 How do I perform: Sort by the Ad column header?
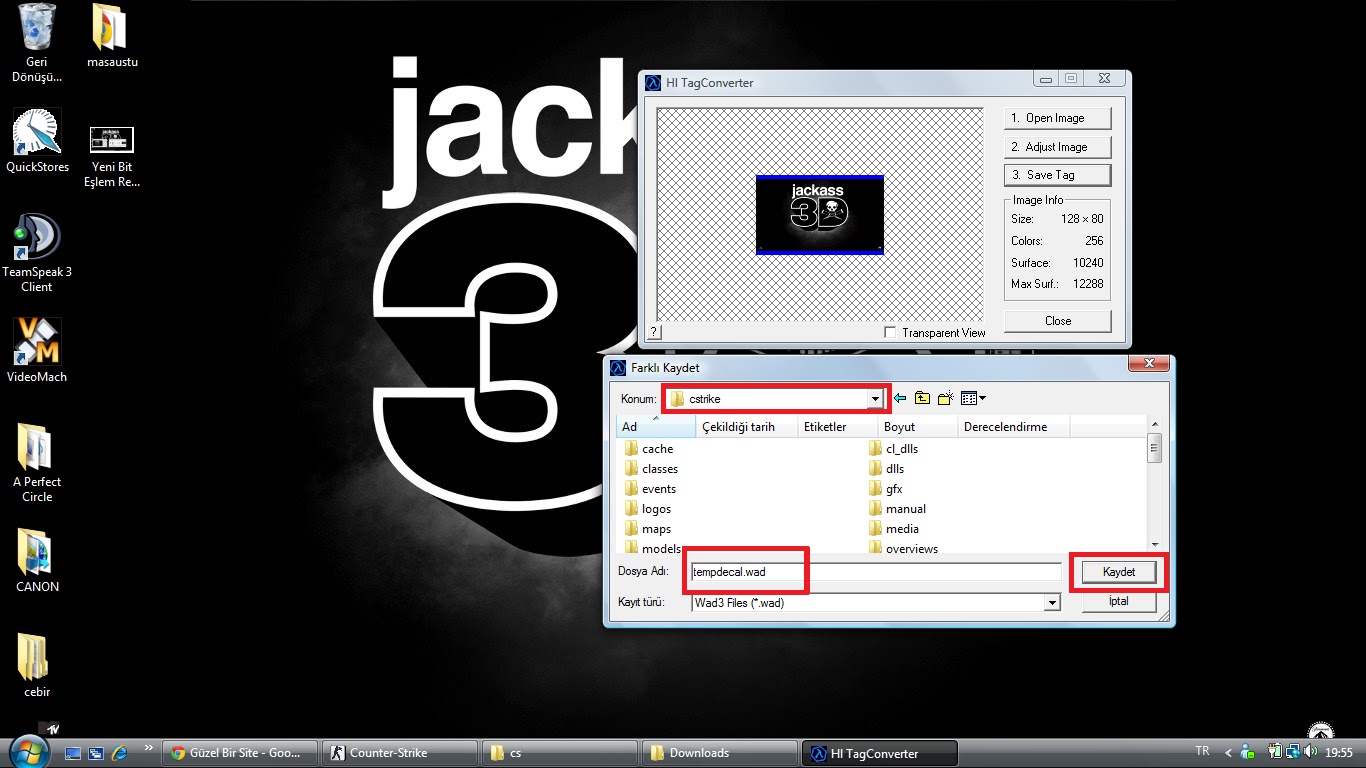coord(656,427)
